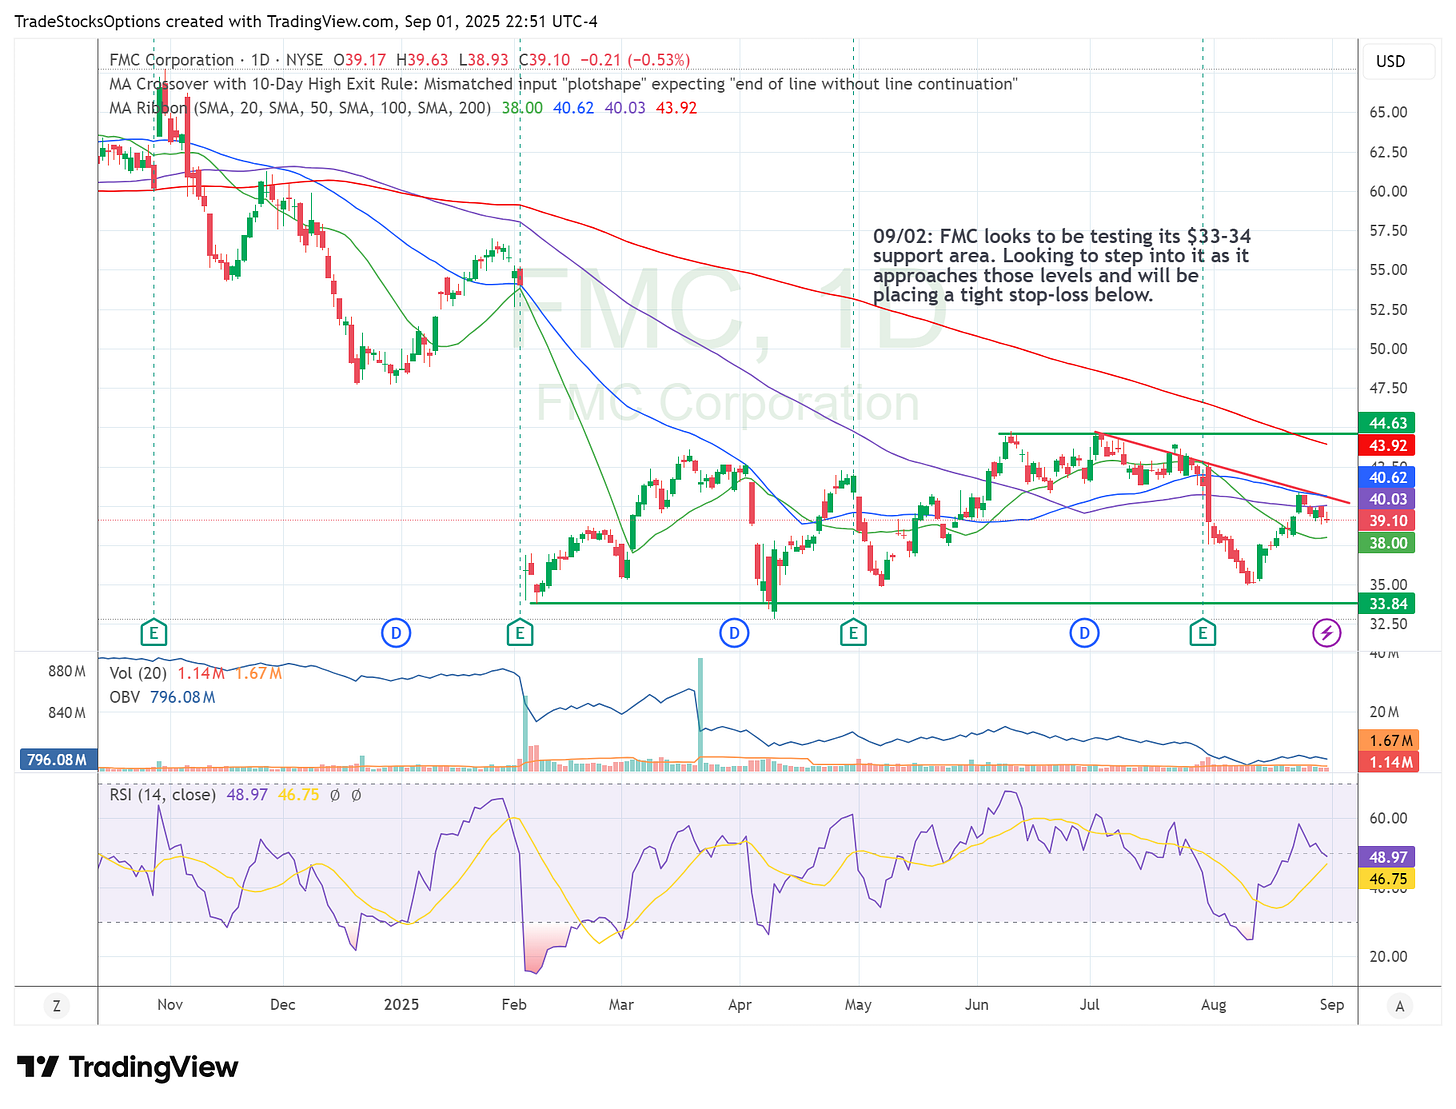Viewport: 1456px width, 1109px height.
Task: Click the earnings E marker above Nov
Action: (x=153, y=633)
